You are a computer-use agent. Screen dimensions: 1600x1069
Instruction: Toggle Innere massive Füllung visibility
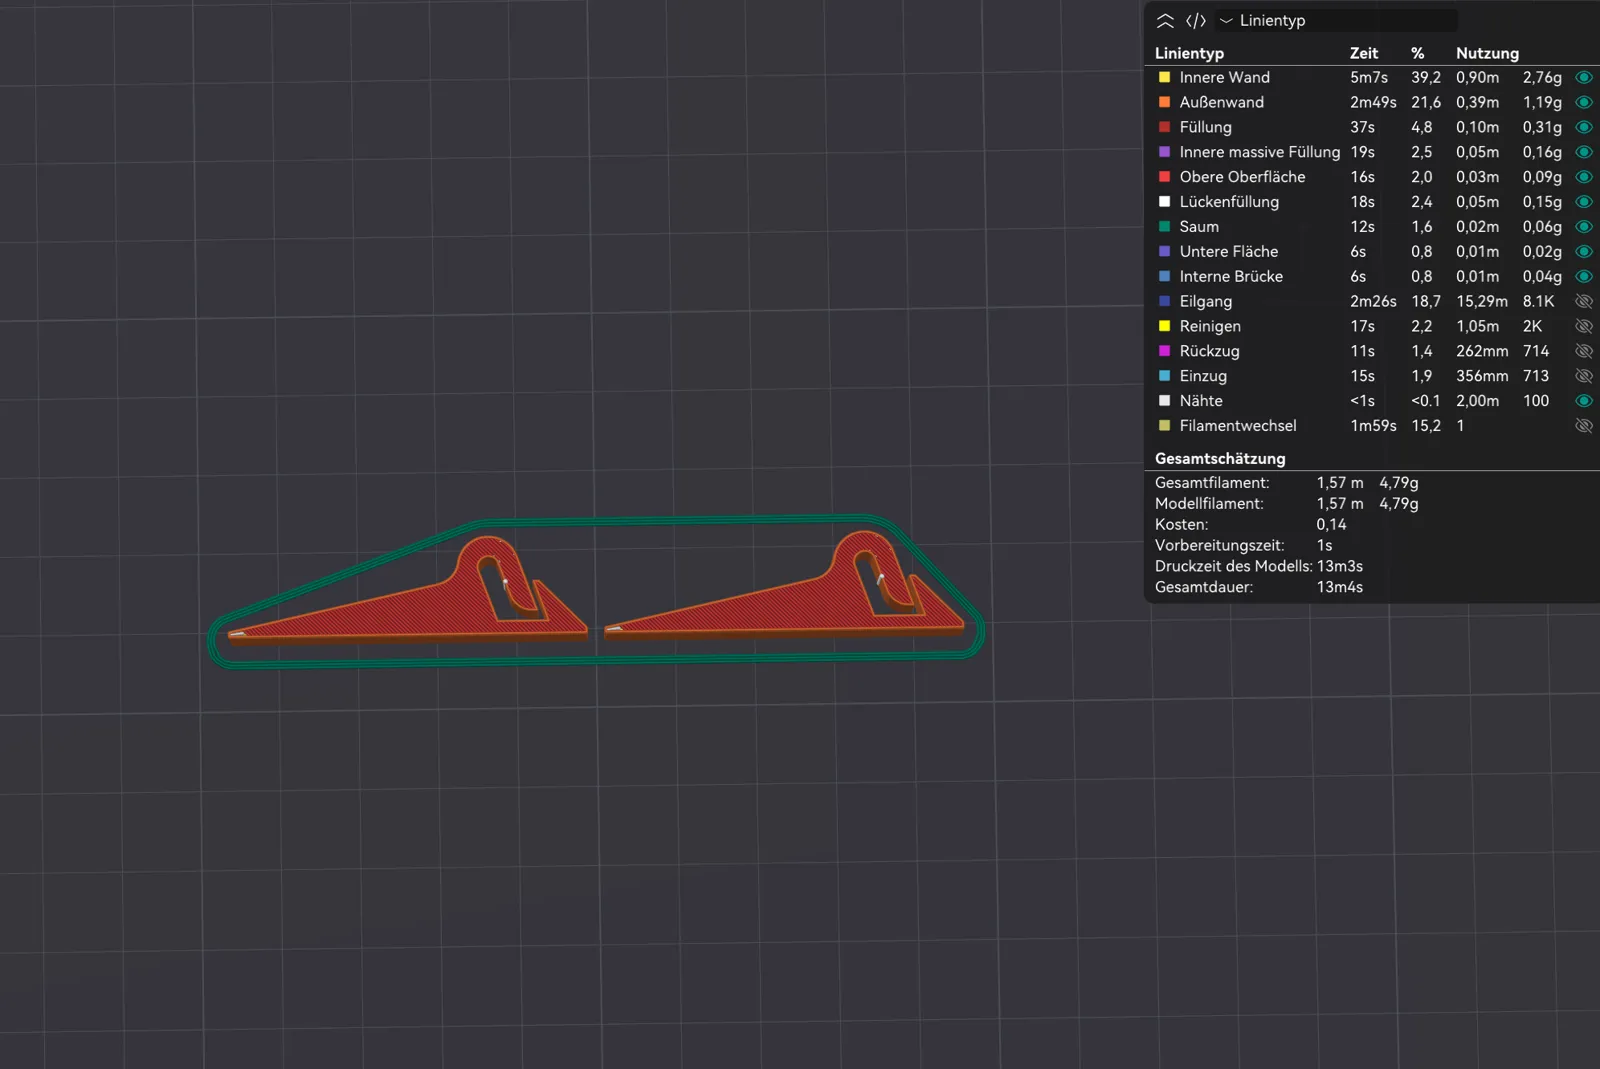(x=1584, y=152)
